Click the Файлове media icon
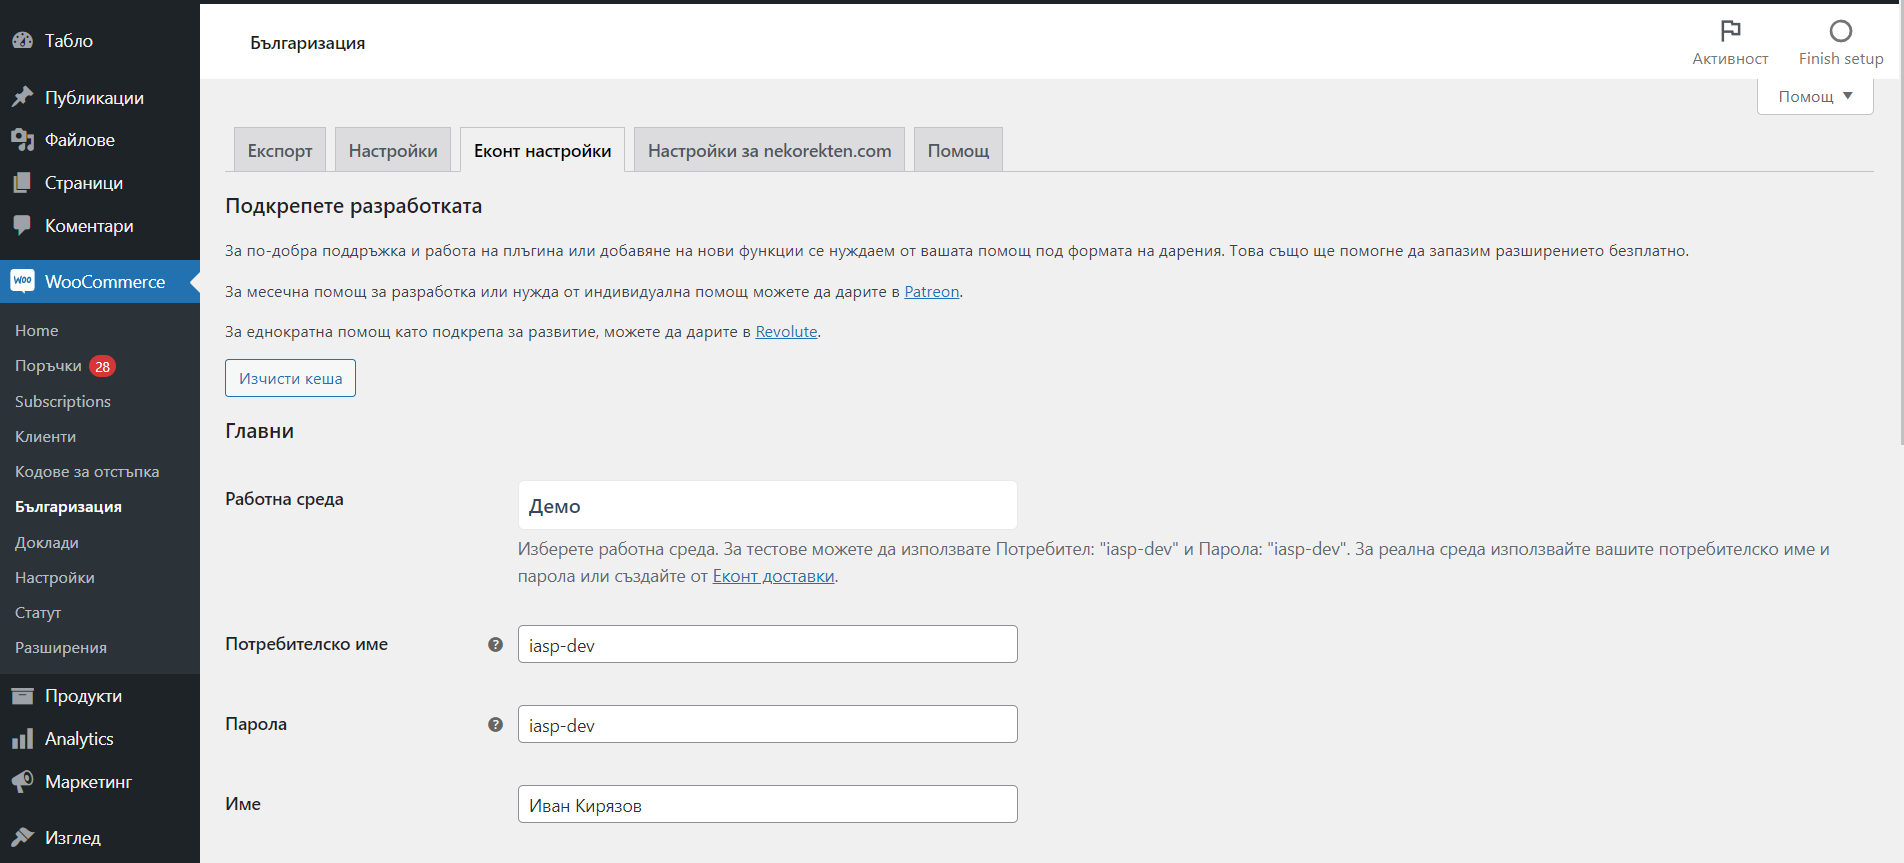This screenshot has width=1904, height=863. pos(22,140)
